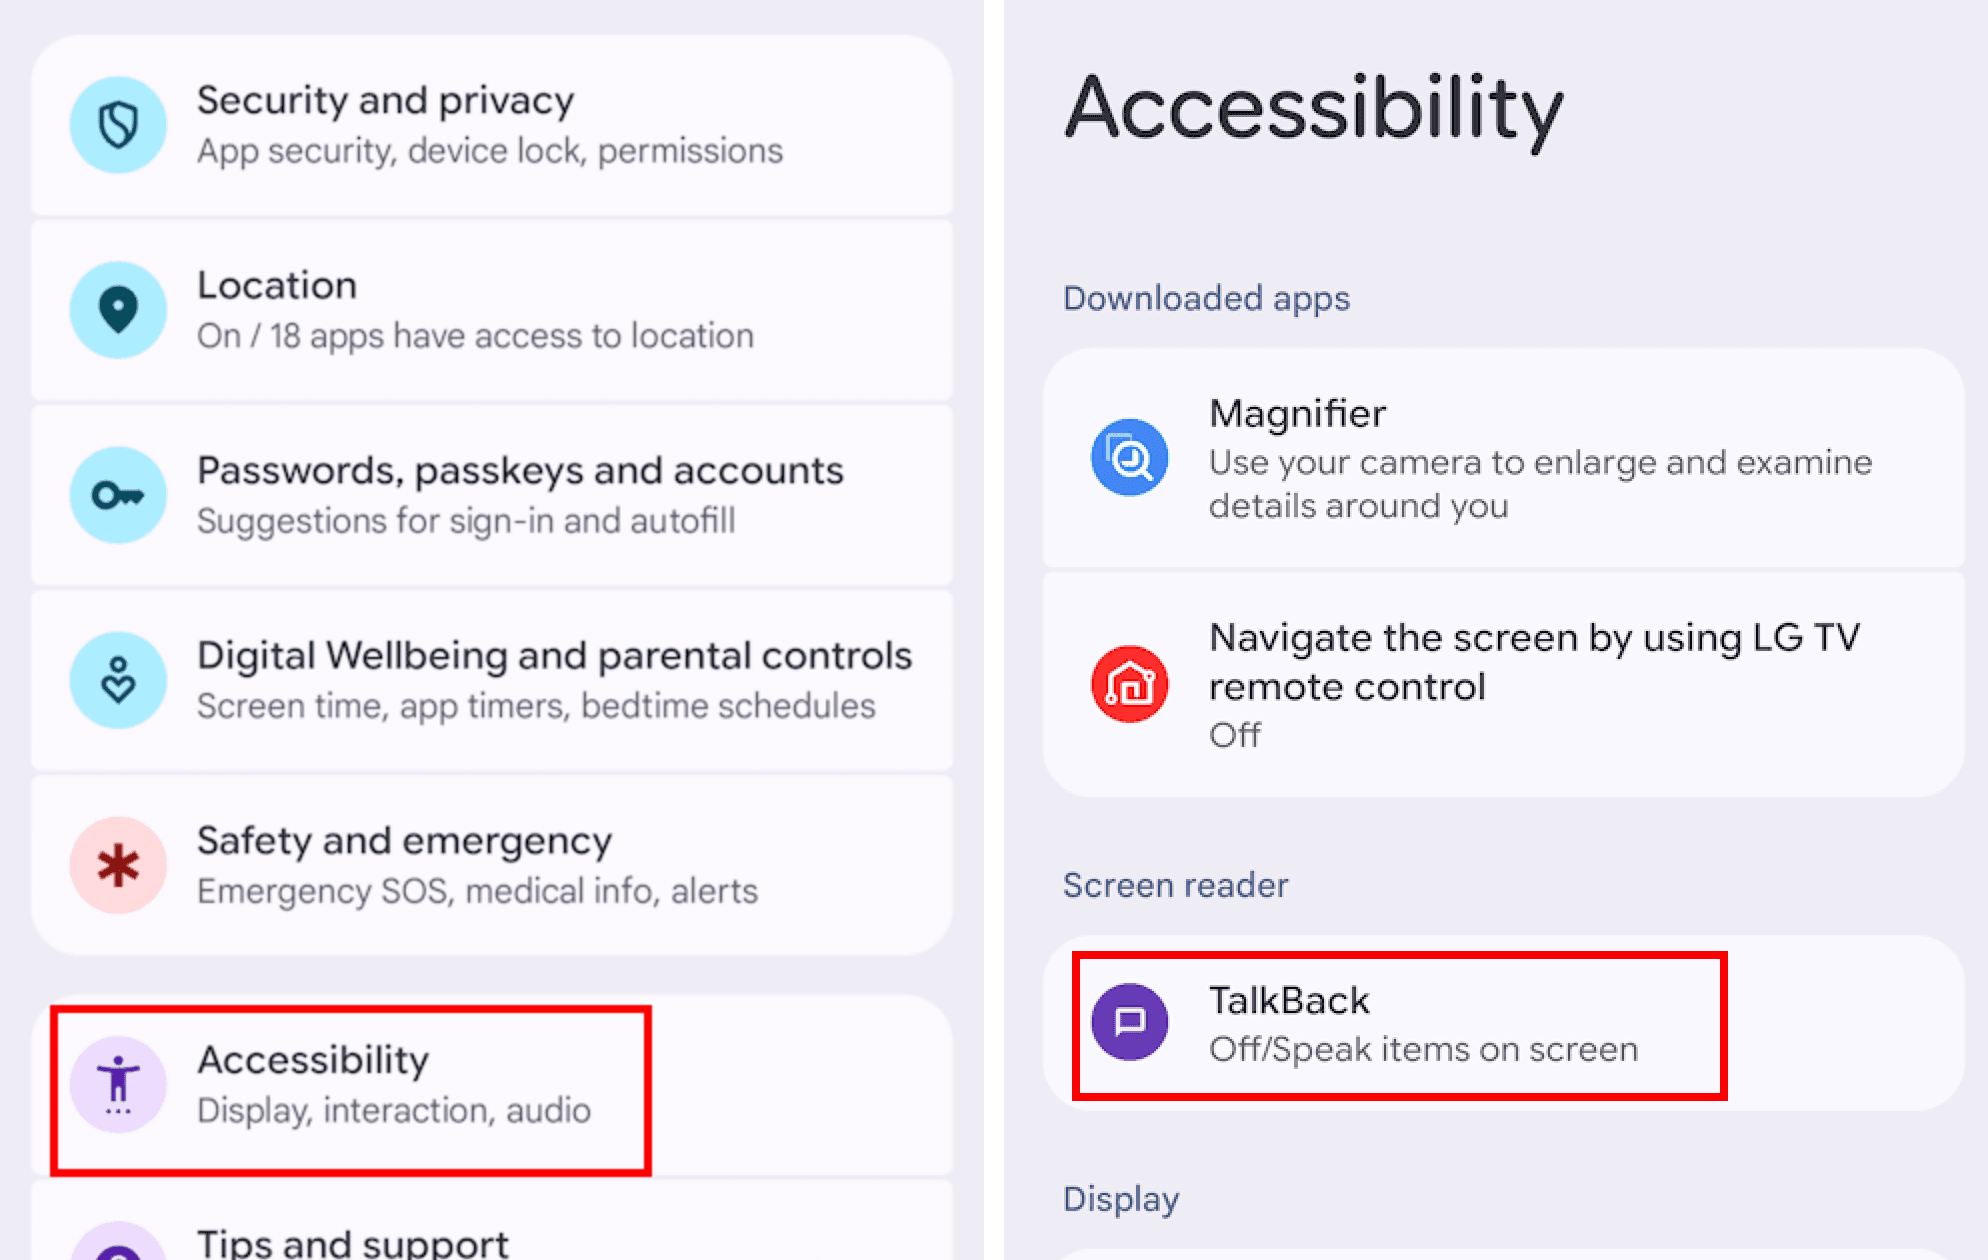Select the LG TV remote navigation option
The width and height of the screenshot is (1988, 1260).
click(x=1500, y=685)
